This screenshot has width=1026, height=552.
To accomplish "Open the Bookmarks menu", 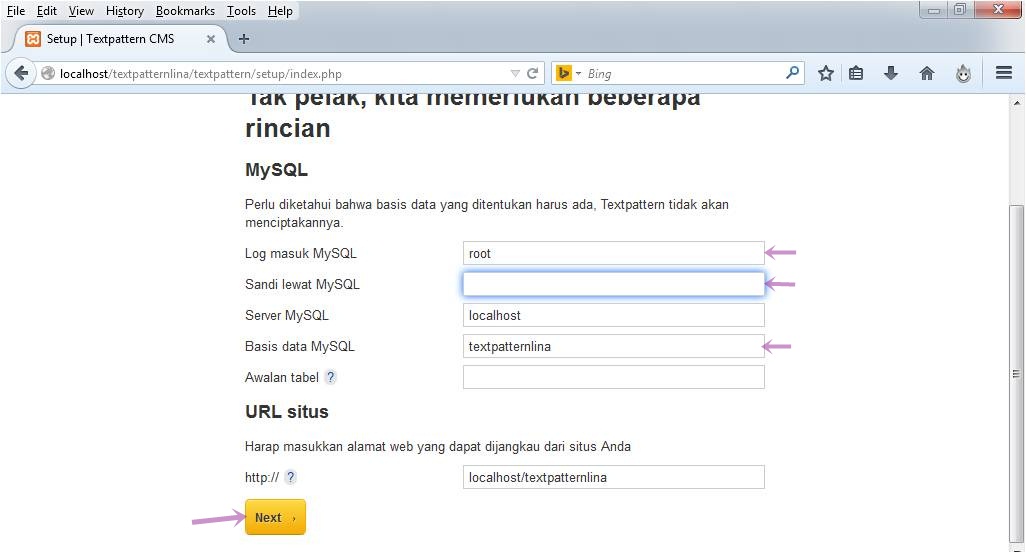I will [x=185, y=11].
